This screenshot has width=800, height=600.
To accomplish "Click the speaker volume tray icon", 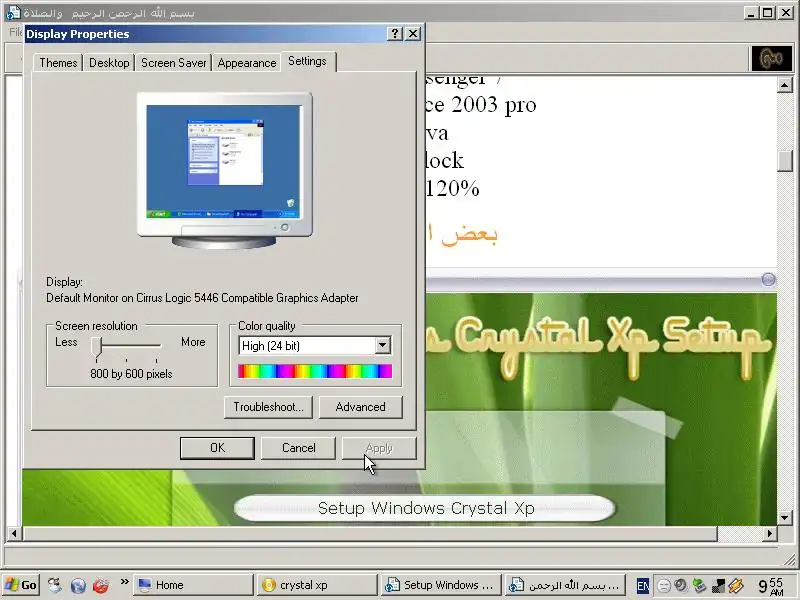I will 681,585.
